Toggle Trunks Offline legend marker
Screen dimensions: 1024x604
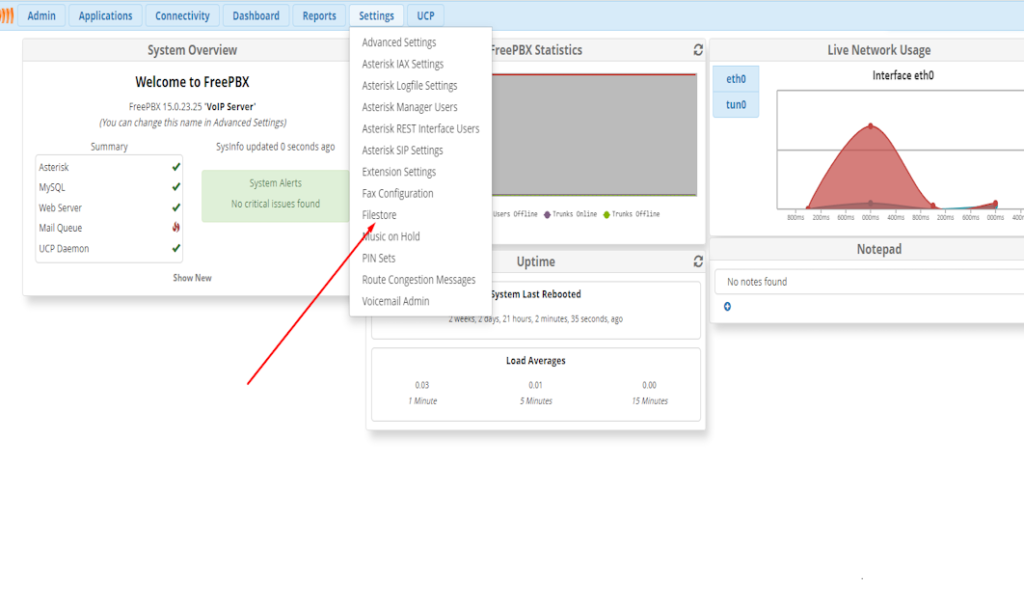coord(607,214)
